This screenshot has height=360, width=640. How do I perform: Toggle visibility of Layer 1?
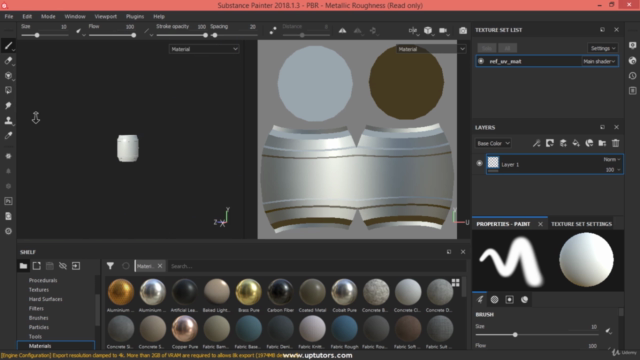pyautogui.click(x=479, y=163)
